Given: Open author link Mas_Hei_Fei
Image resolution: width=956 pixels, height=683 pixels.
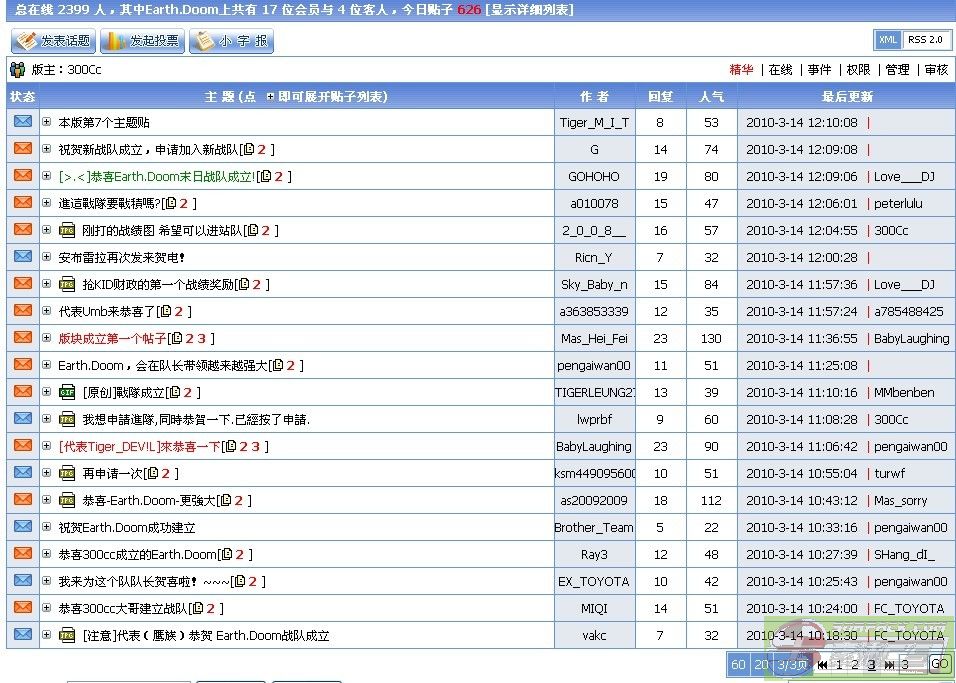Looking at the screenshot, I should (x=594, y=339).
